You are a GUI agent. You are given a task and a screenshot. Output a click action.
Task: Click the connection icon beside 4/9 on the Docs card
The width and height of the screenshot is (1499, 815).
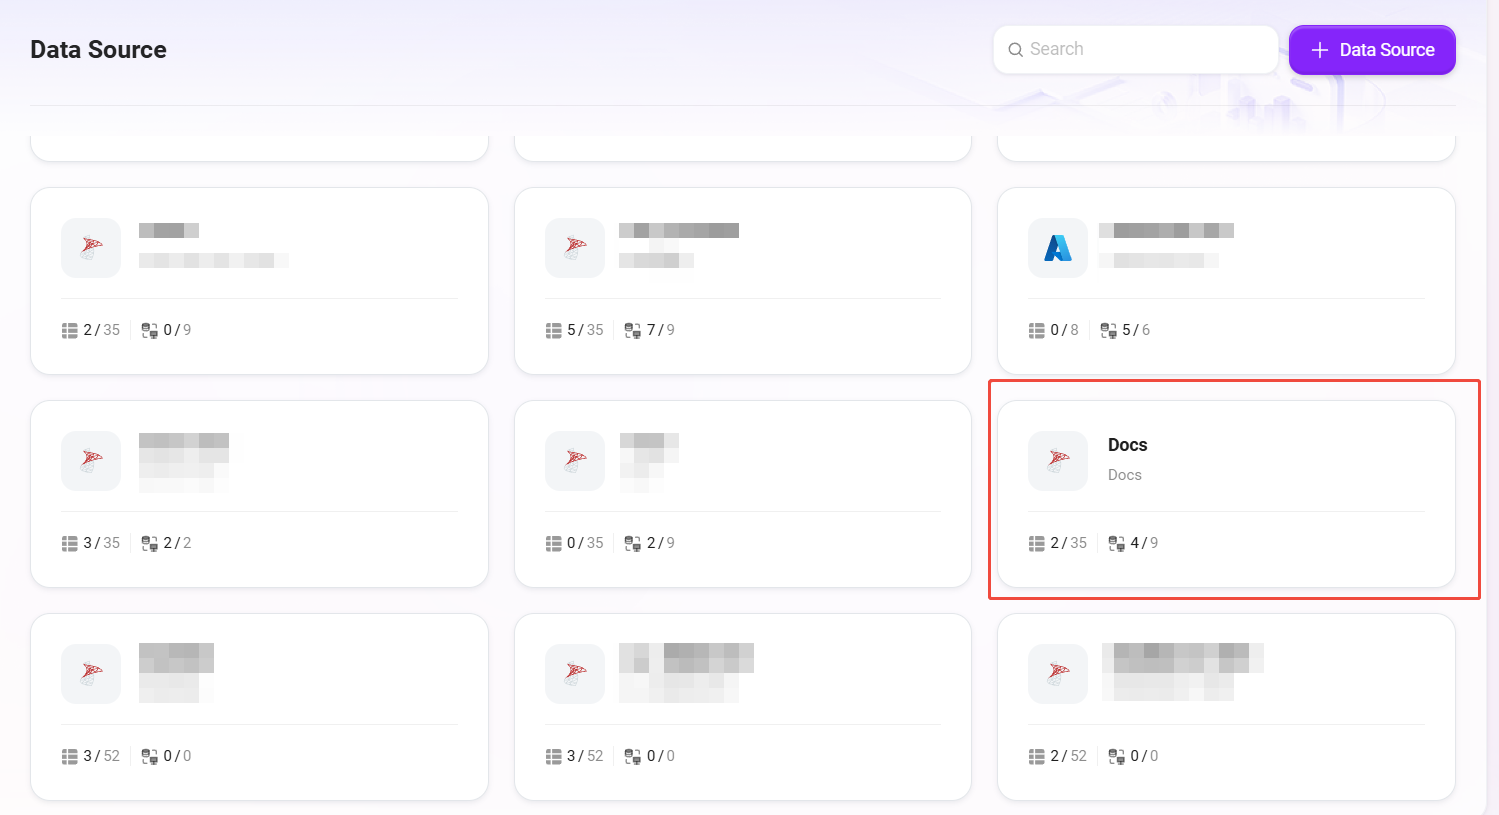[x=1116, y=543]
